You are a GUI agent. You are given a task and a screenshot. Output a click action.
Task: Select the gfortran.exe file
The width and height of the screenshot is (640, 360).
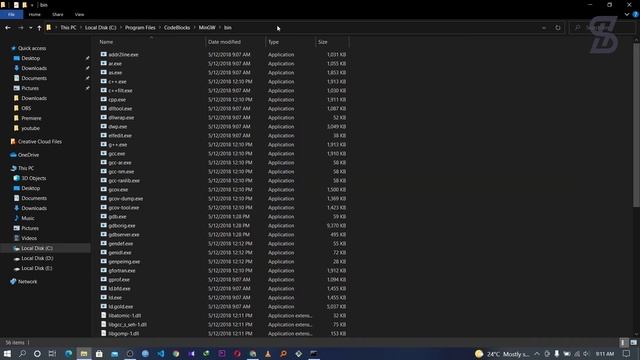point(122,271)
